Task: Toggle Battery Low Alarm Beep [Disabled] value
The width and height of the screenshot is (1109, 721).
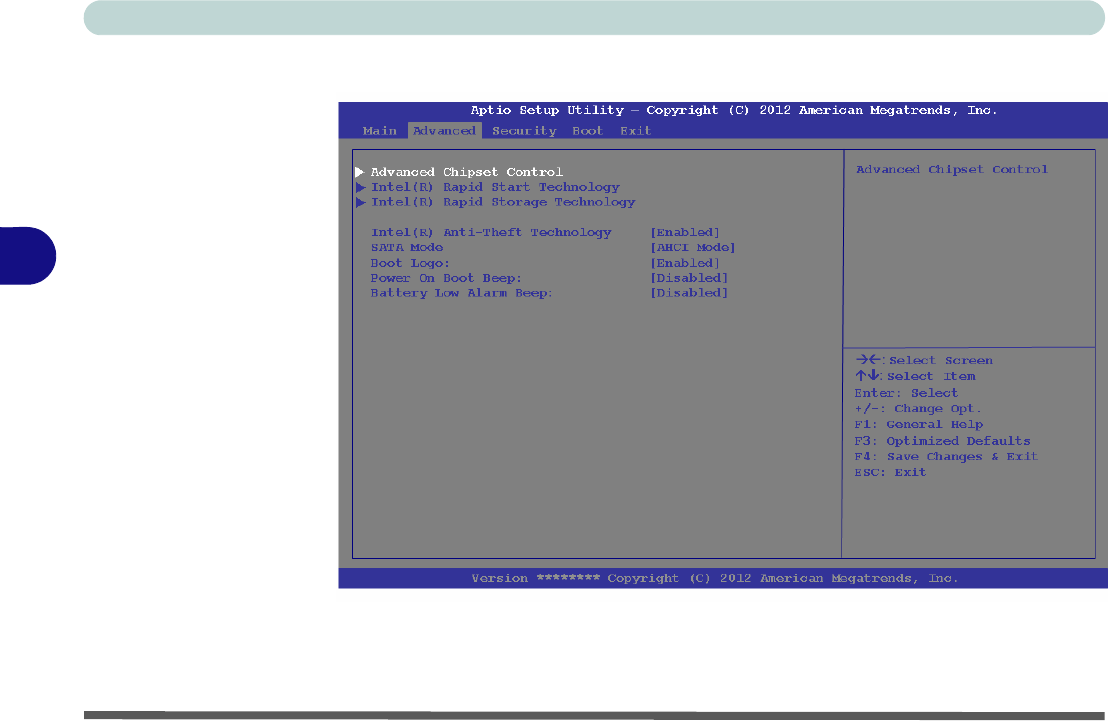Action: 689,293
